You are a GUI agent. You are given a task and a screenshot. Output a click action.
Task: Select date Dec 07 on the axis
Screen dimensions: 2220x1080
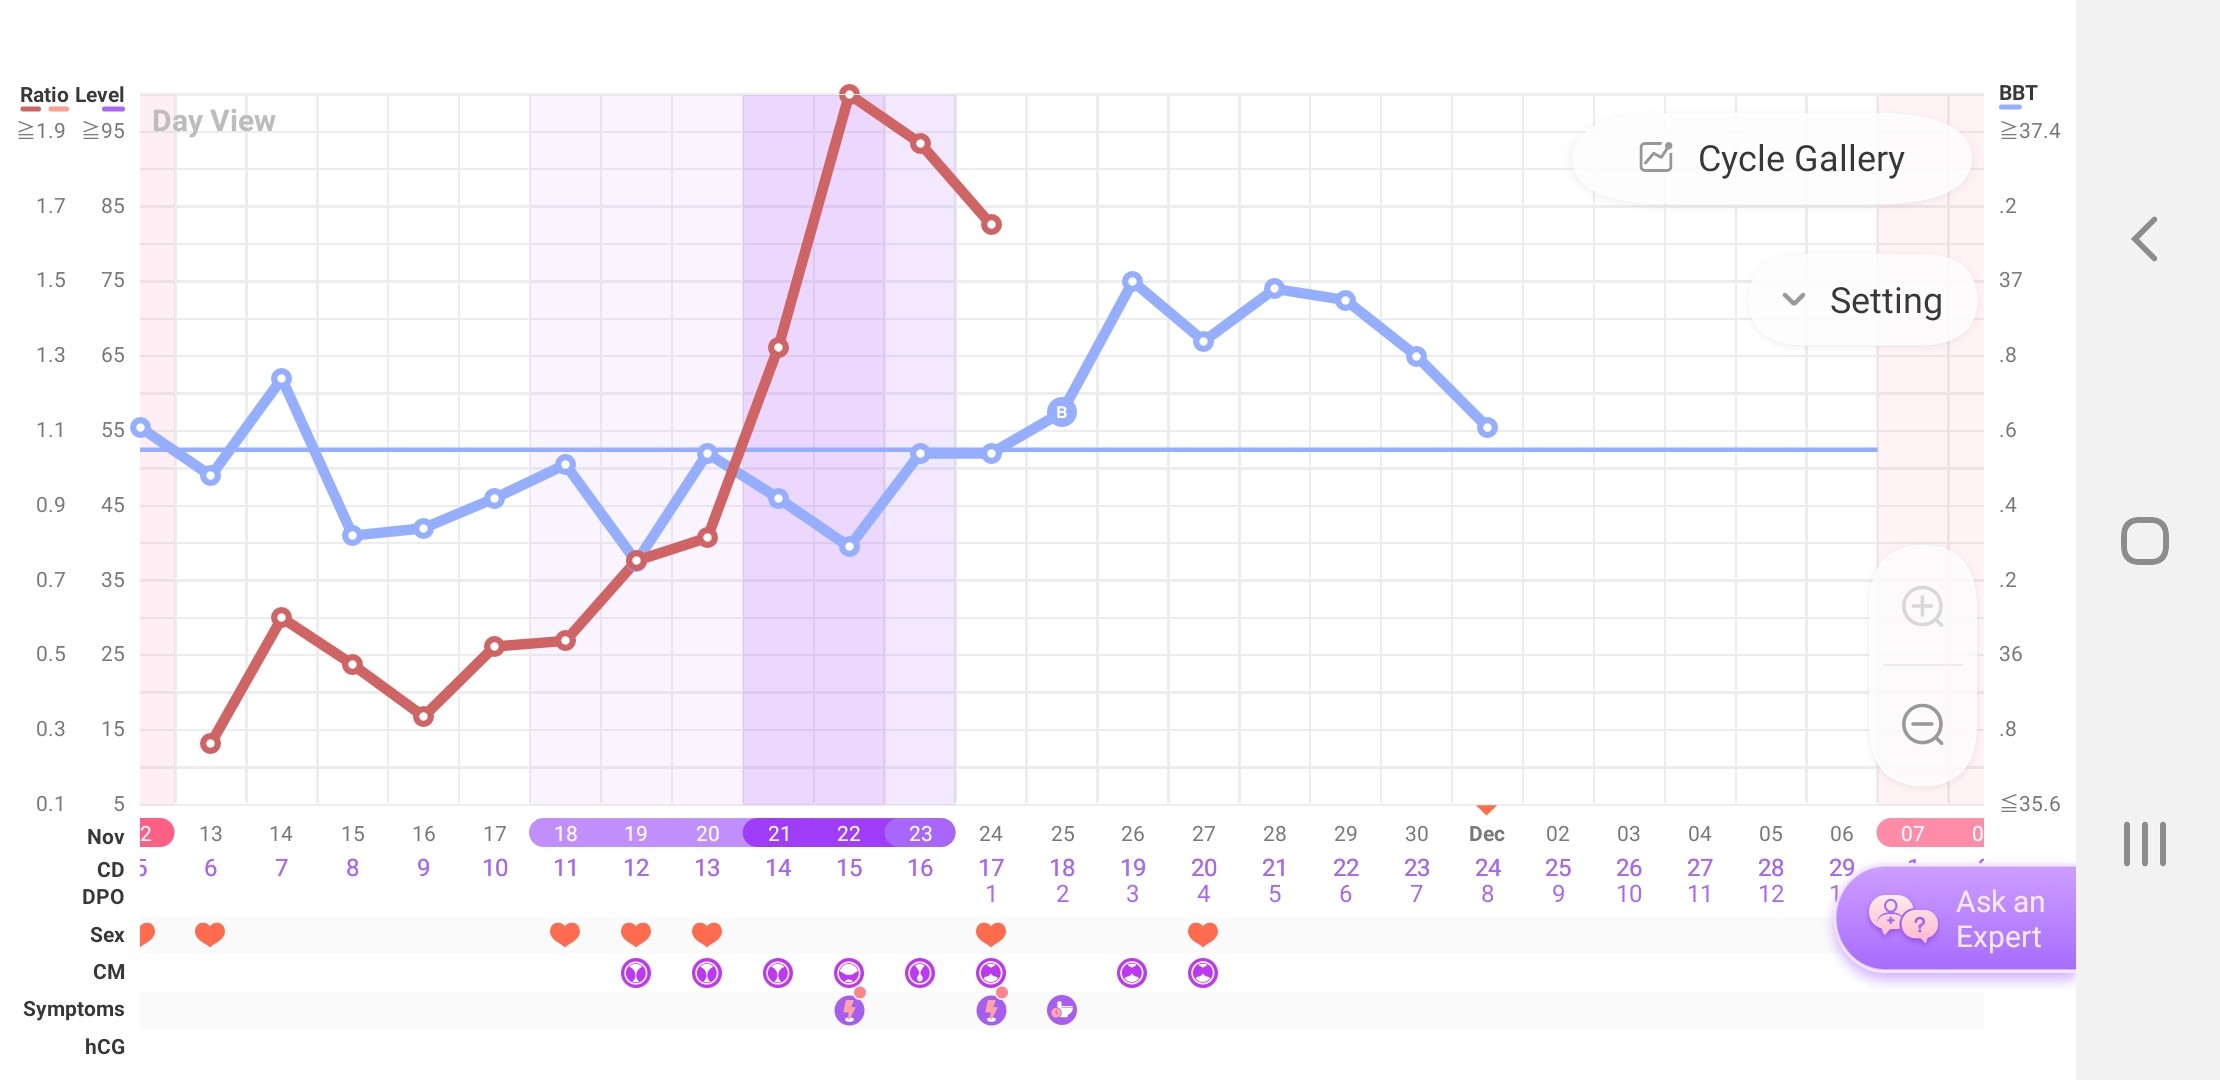click(1912, 834)
